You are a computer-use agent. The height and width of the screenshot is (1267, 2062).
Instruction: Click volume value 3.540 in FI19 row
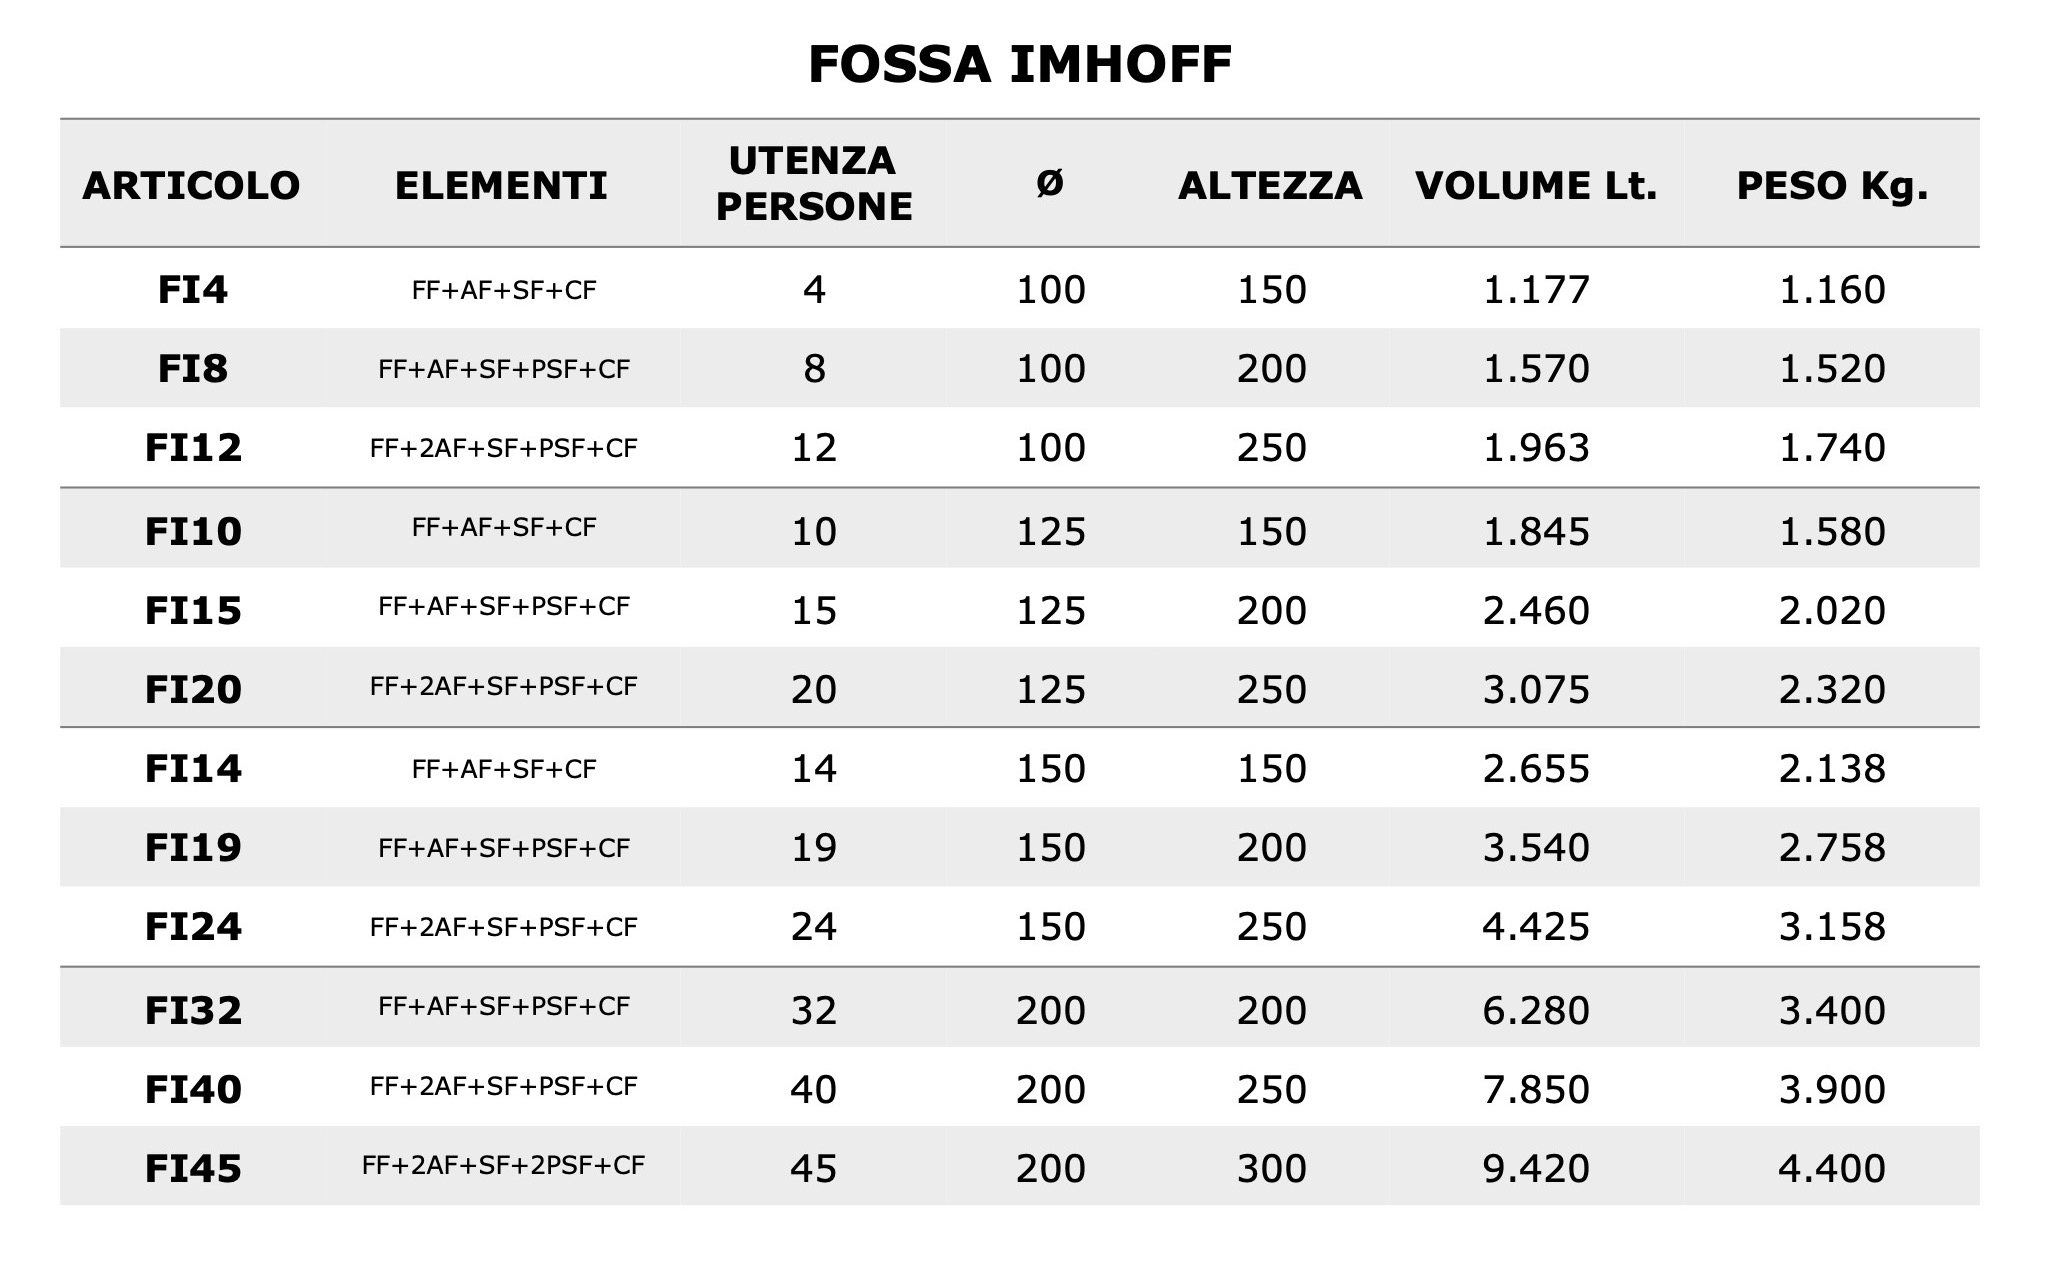click(x=1536, y=848)
